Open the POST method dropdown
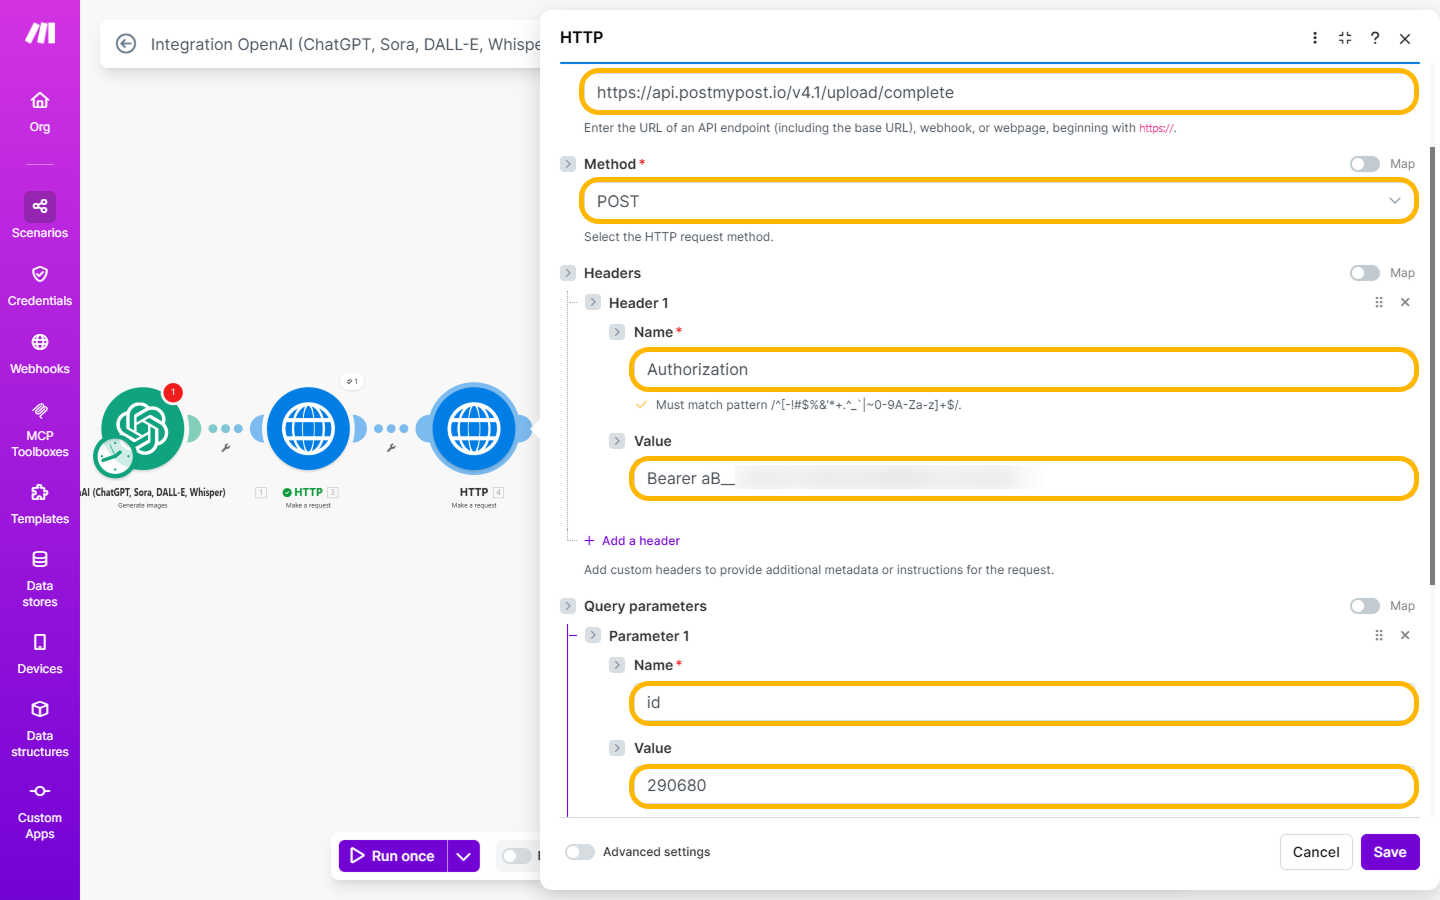Viewport: 1440px width, 900px height. click(x=998, y=201)
